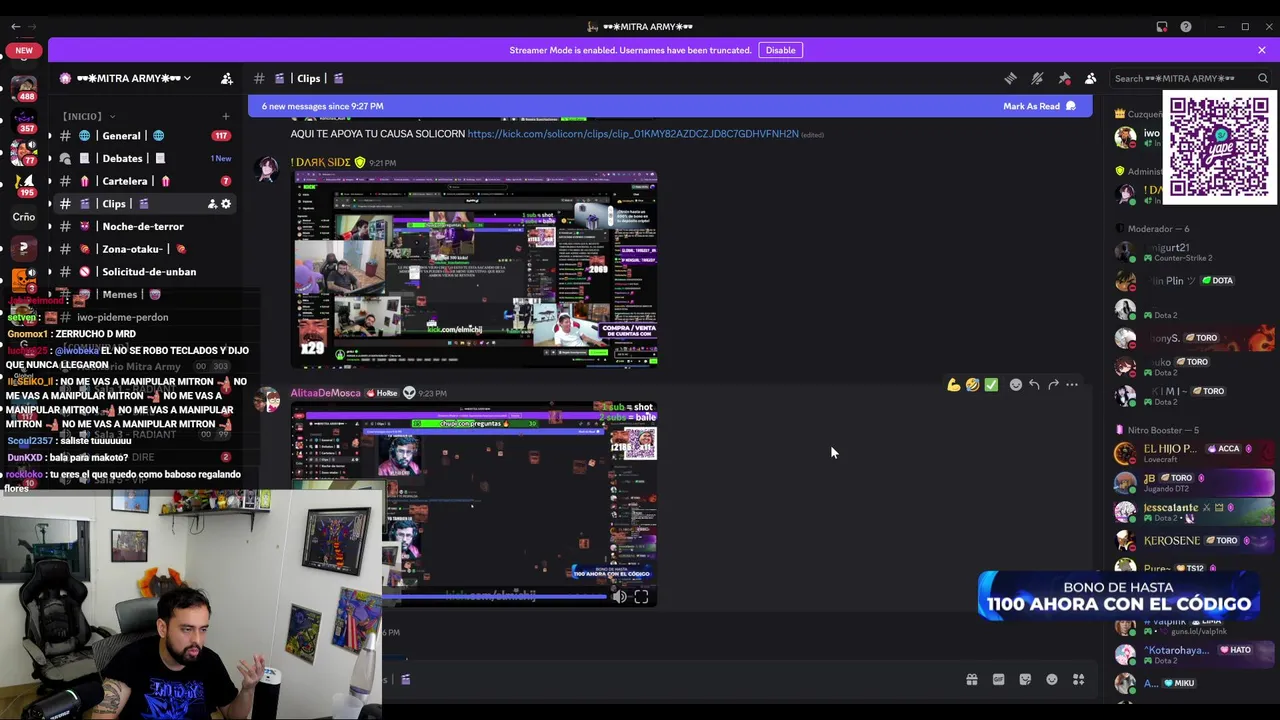The width and height of the screenshot is (1280, 720).
Task: React with flexed bicep emoji
Action: tap(953, 385)
